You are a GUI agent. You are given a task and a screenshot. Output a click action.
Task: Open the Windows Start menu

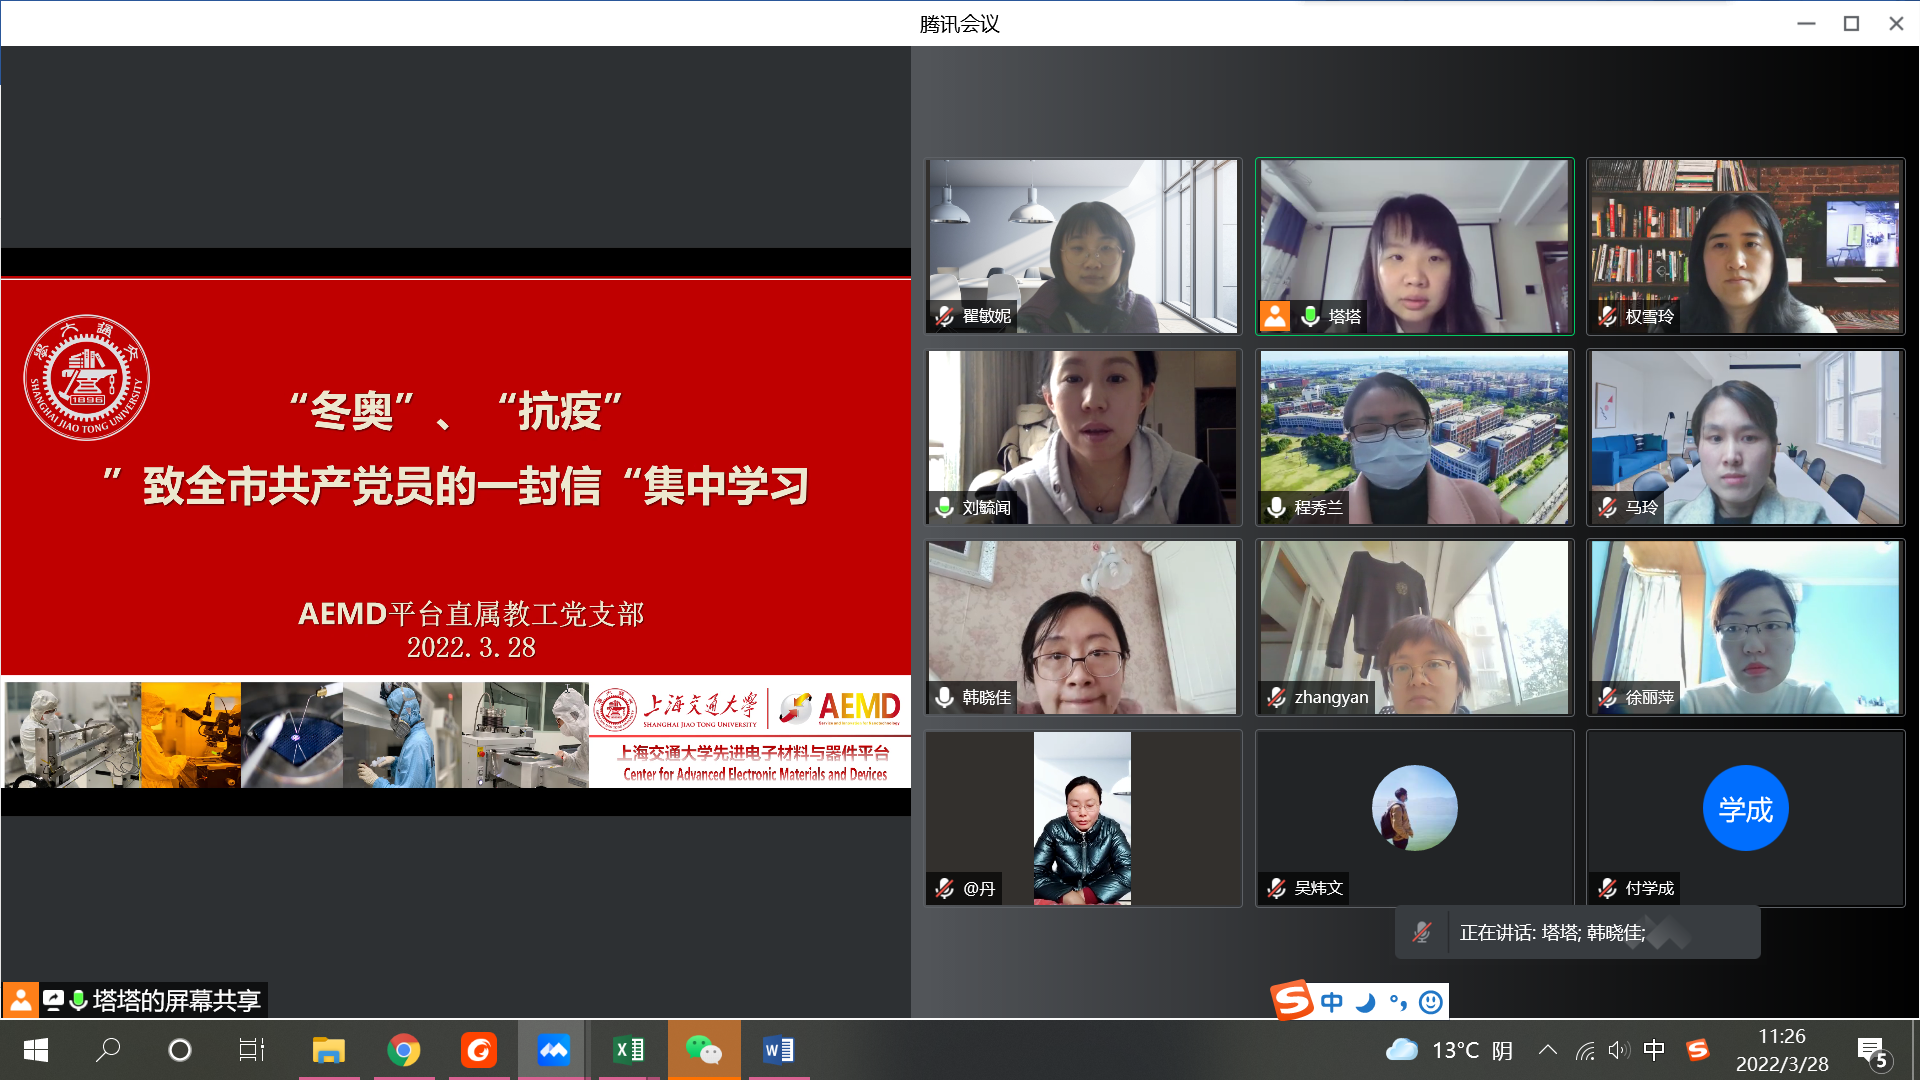click(36, 1050)
